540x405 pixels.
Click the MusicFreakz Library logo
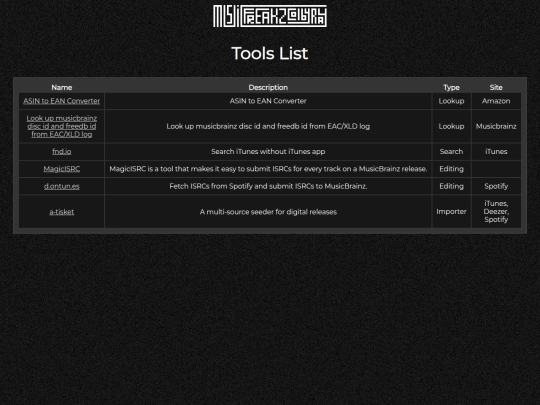[x=270, y=16]
